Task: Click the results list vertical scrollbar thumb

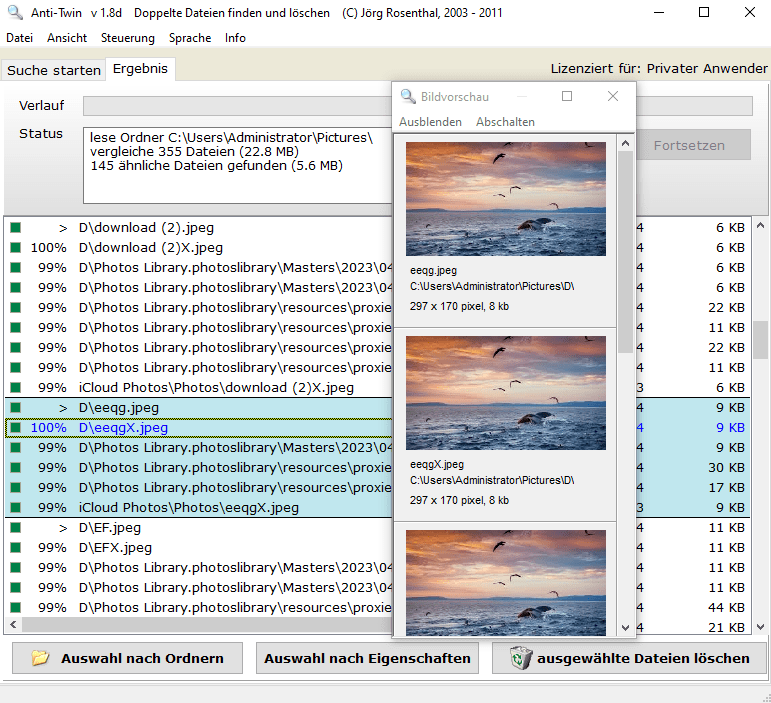Action: click(x=760, y=340)
